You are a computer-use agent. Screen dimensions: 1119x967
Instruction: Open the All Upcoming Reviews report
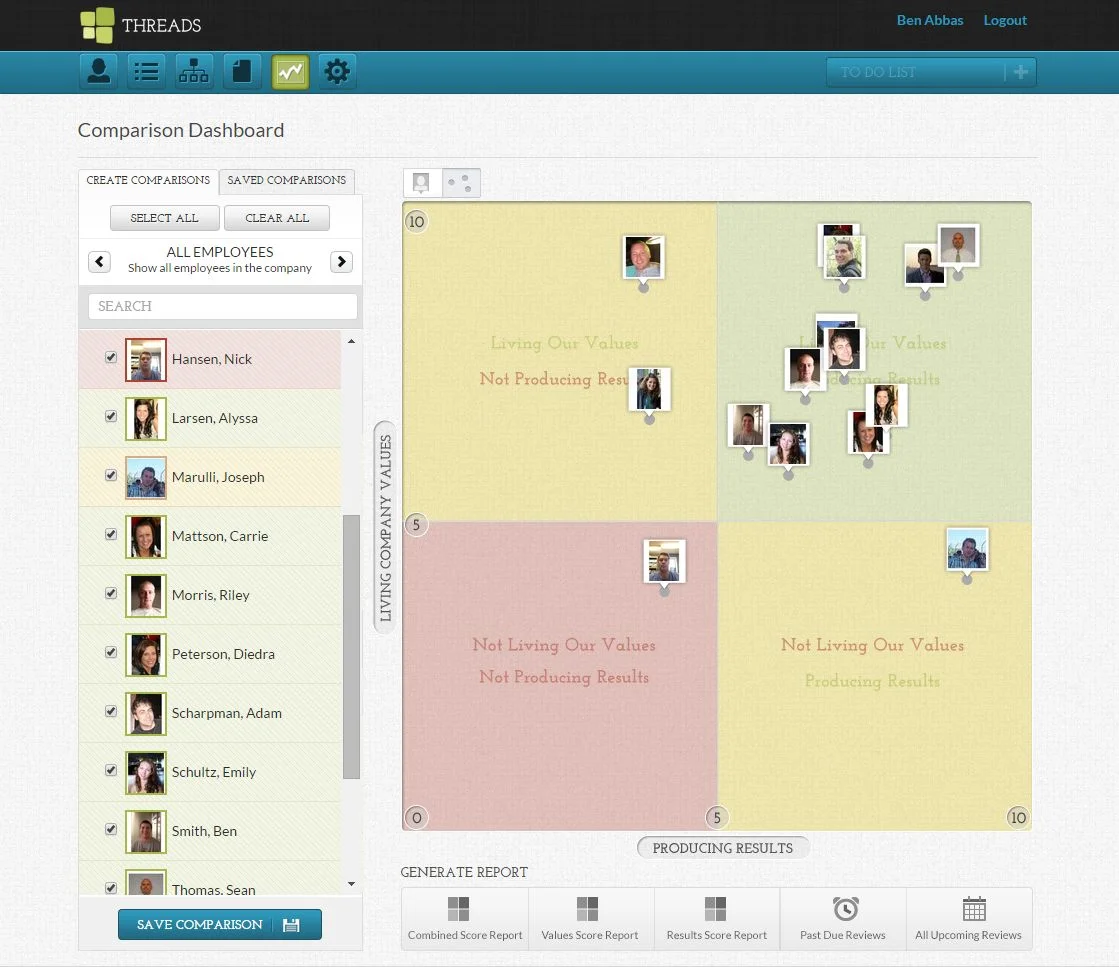click(968, 918)
